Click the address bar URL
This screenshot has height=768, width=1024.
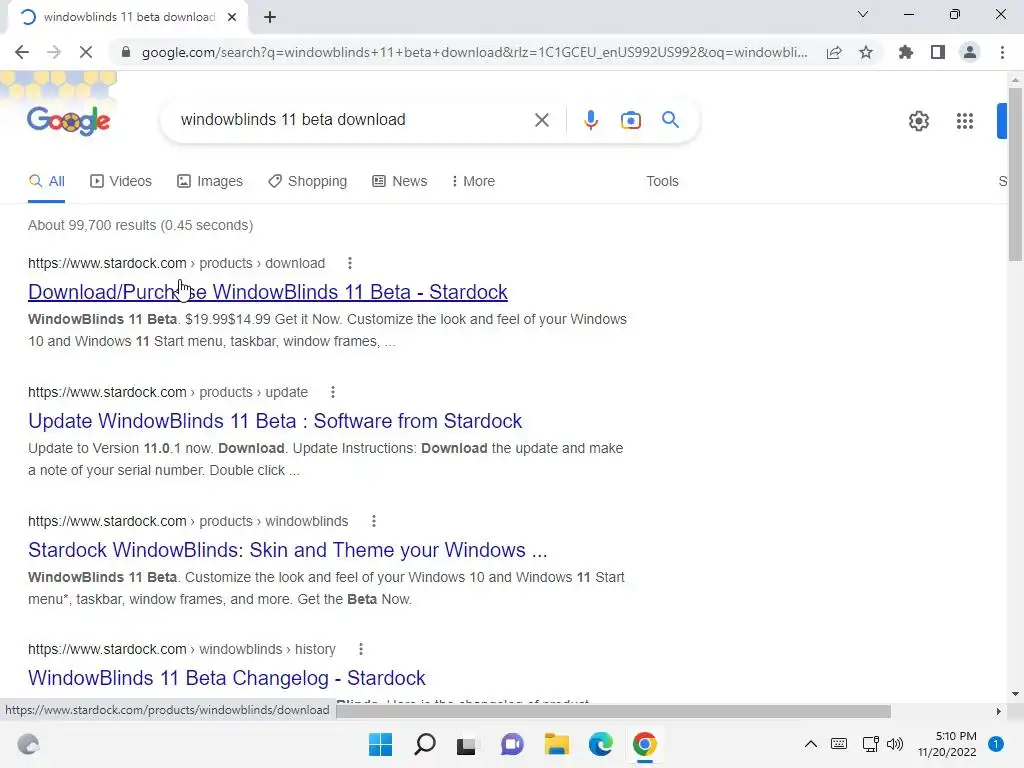coord(474,52)
